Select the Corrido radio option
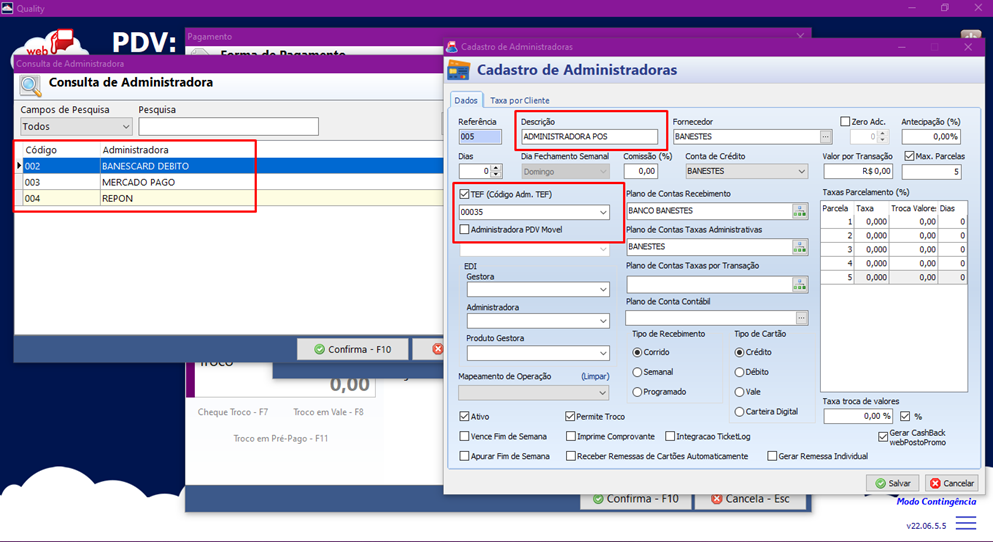993x542 pixels. (637, 352)
